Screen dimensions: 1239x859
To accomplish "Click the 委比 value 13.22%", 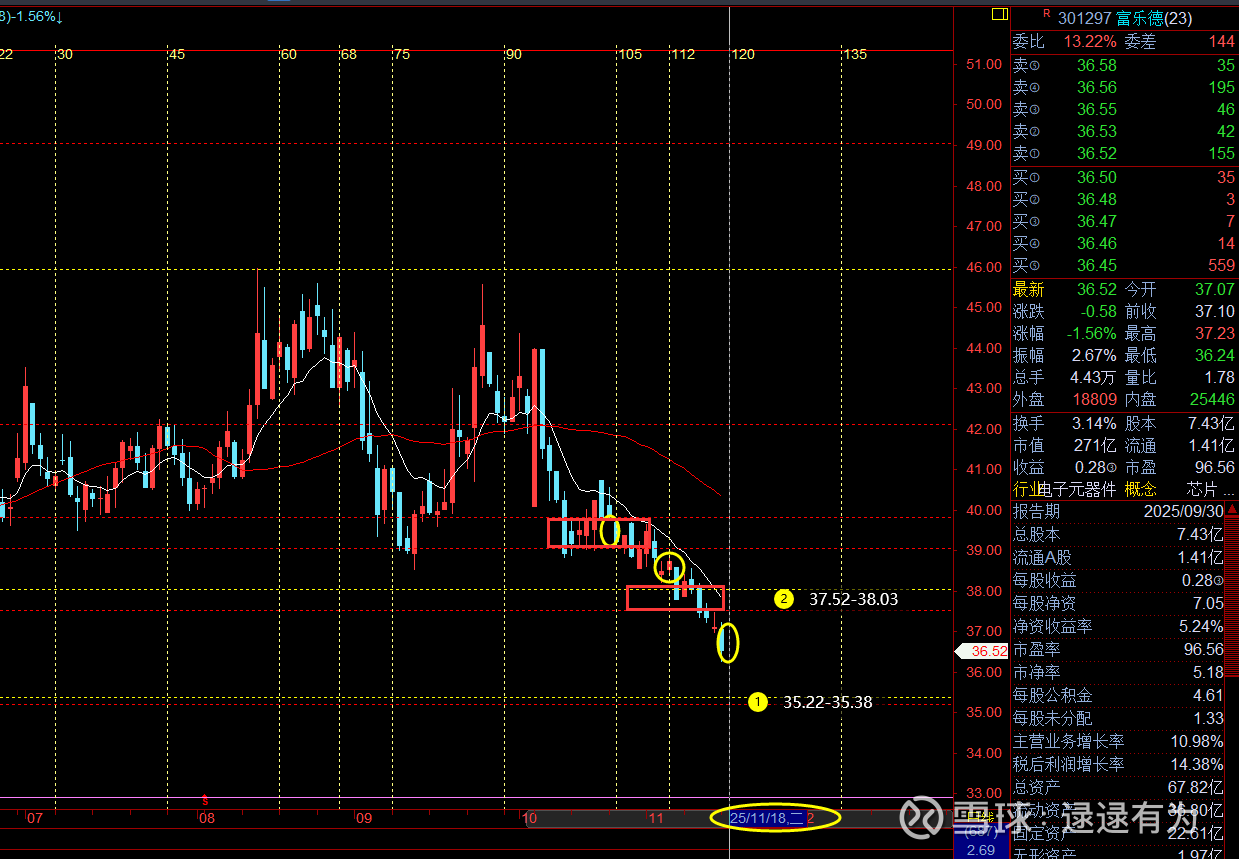I will click(1088, 41).
